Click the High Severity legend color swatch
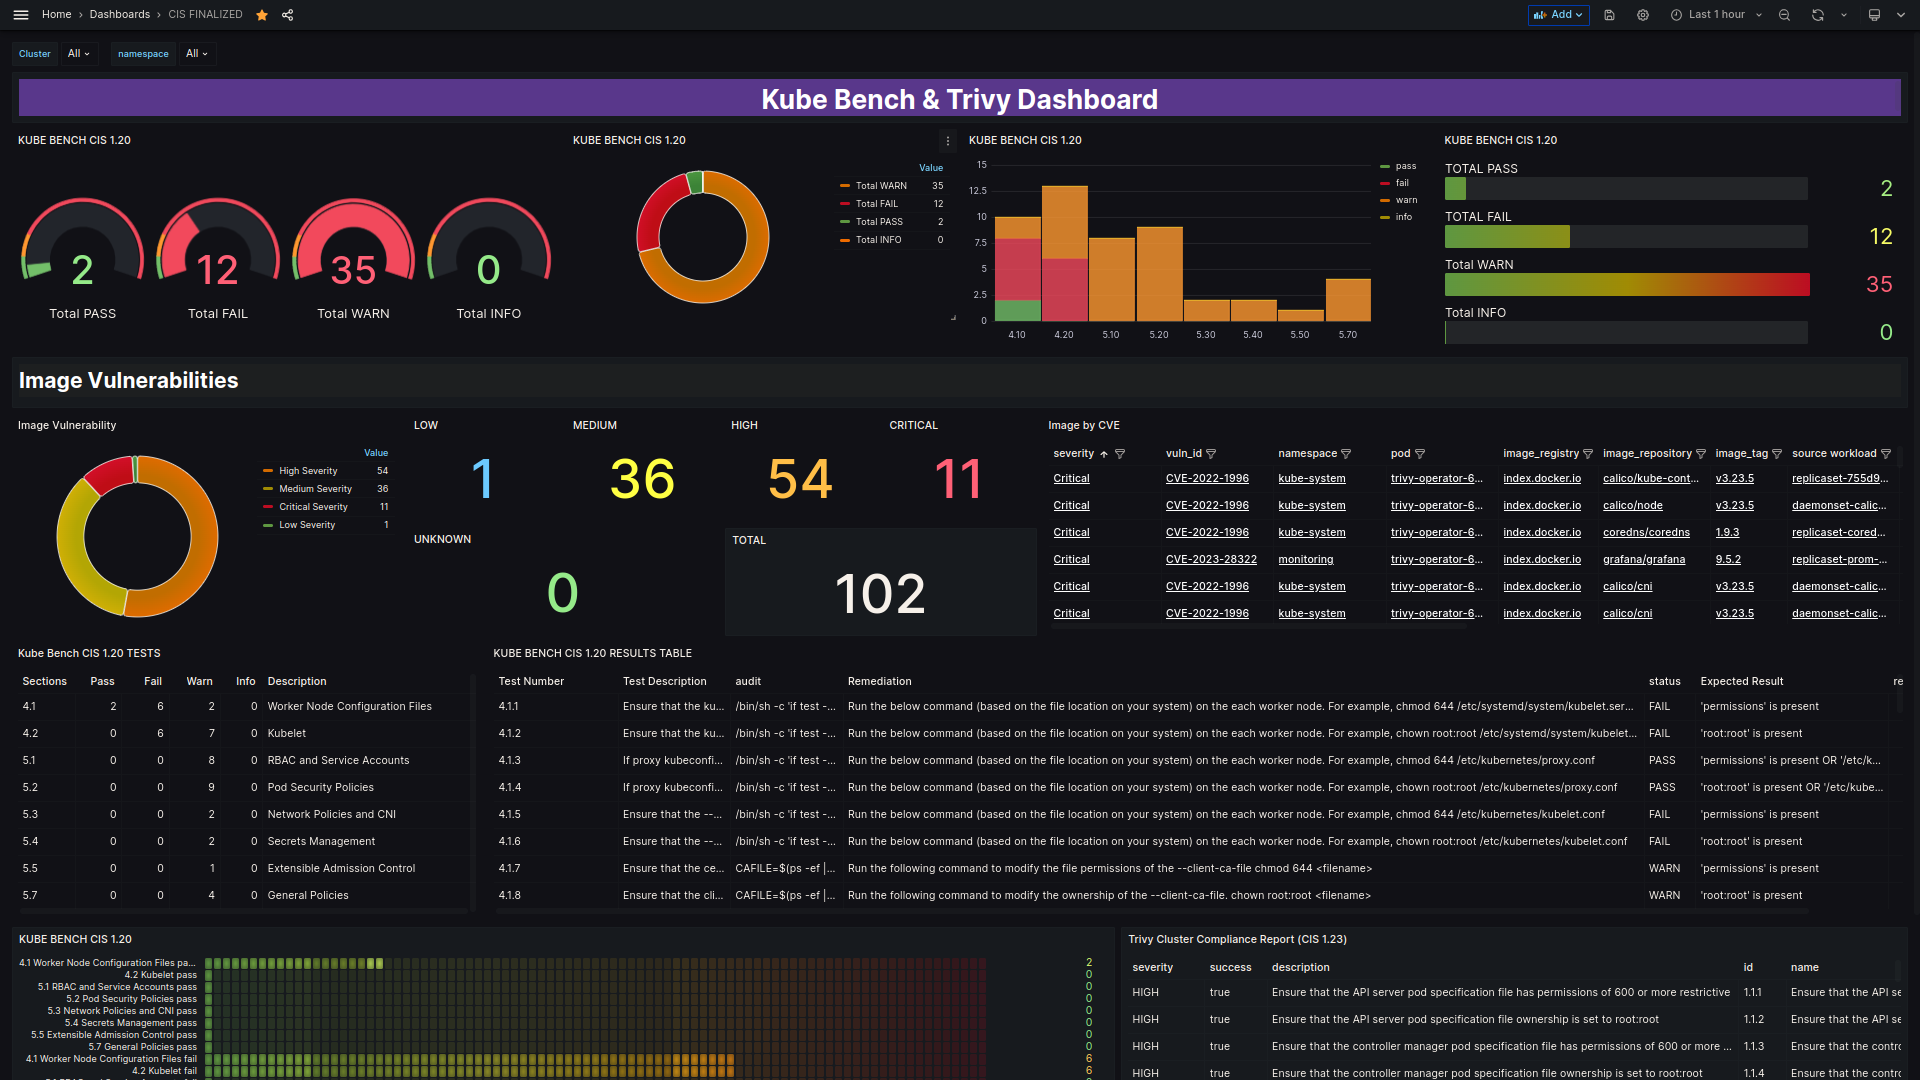The image size is (1920, 1080). click(268, 470)
